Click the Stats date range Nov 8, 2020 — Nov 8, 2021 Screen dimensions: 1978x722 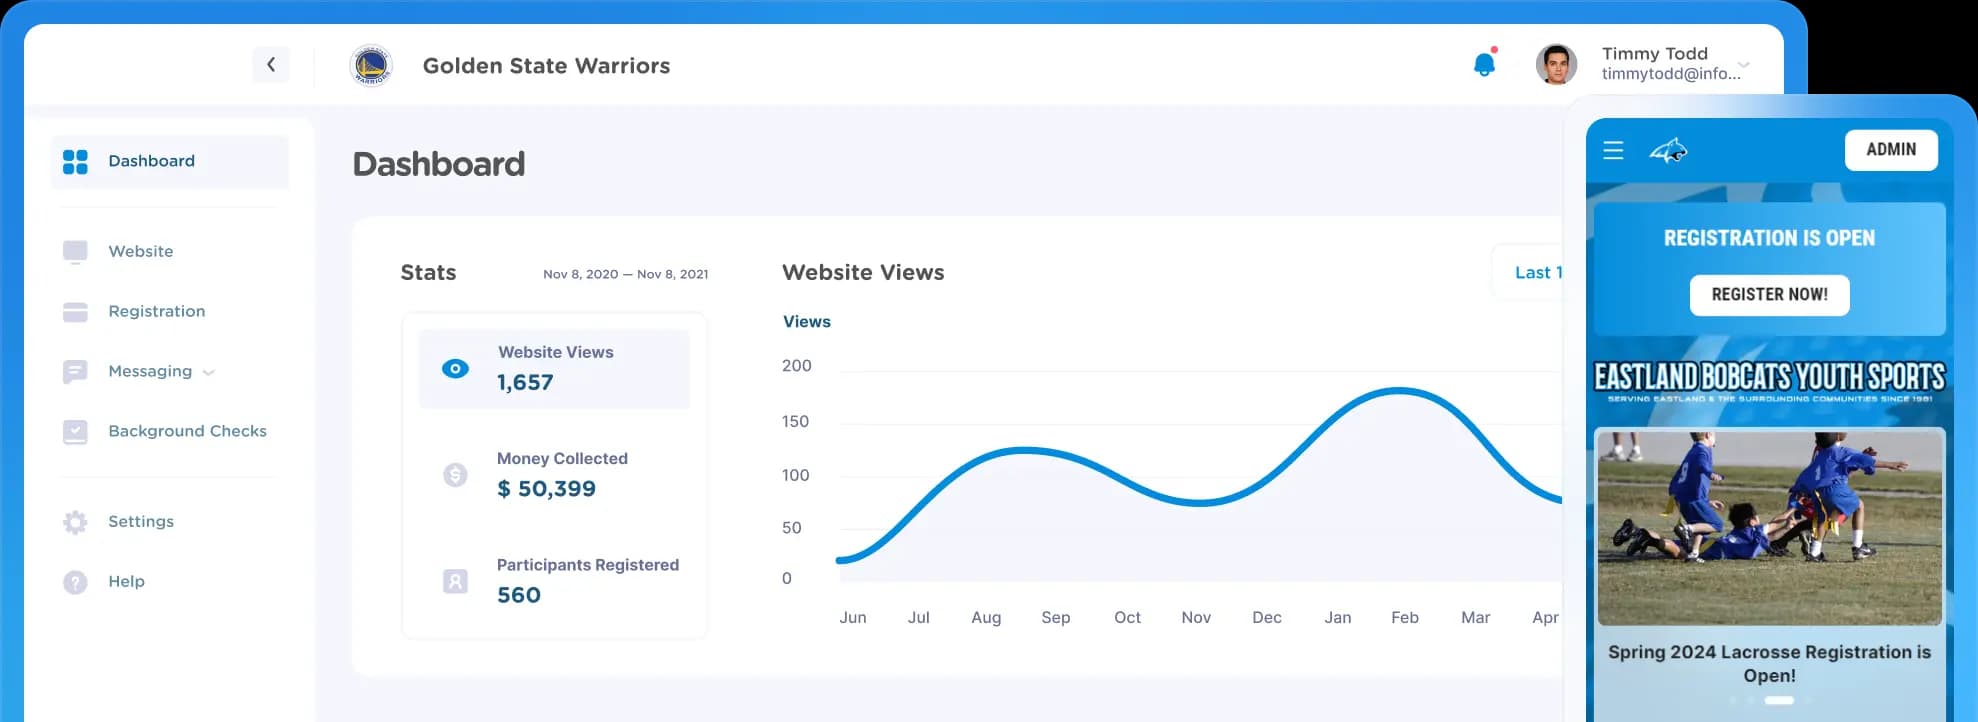[x=625, y=274]
